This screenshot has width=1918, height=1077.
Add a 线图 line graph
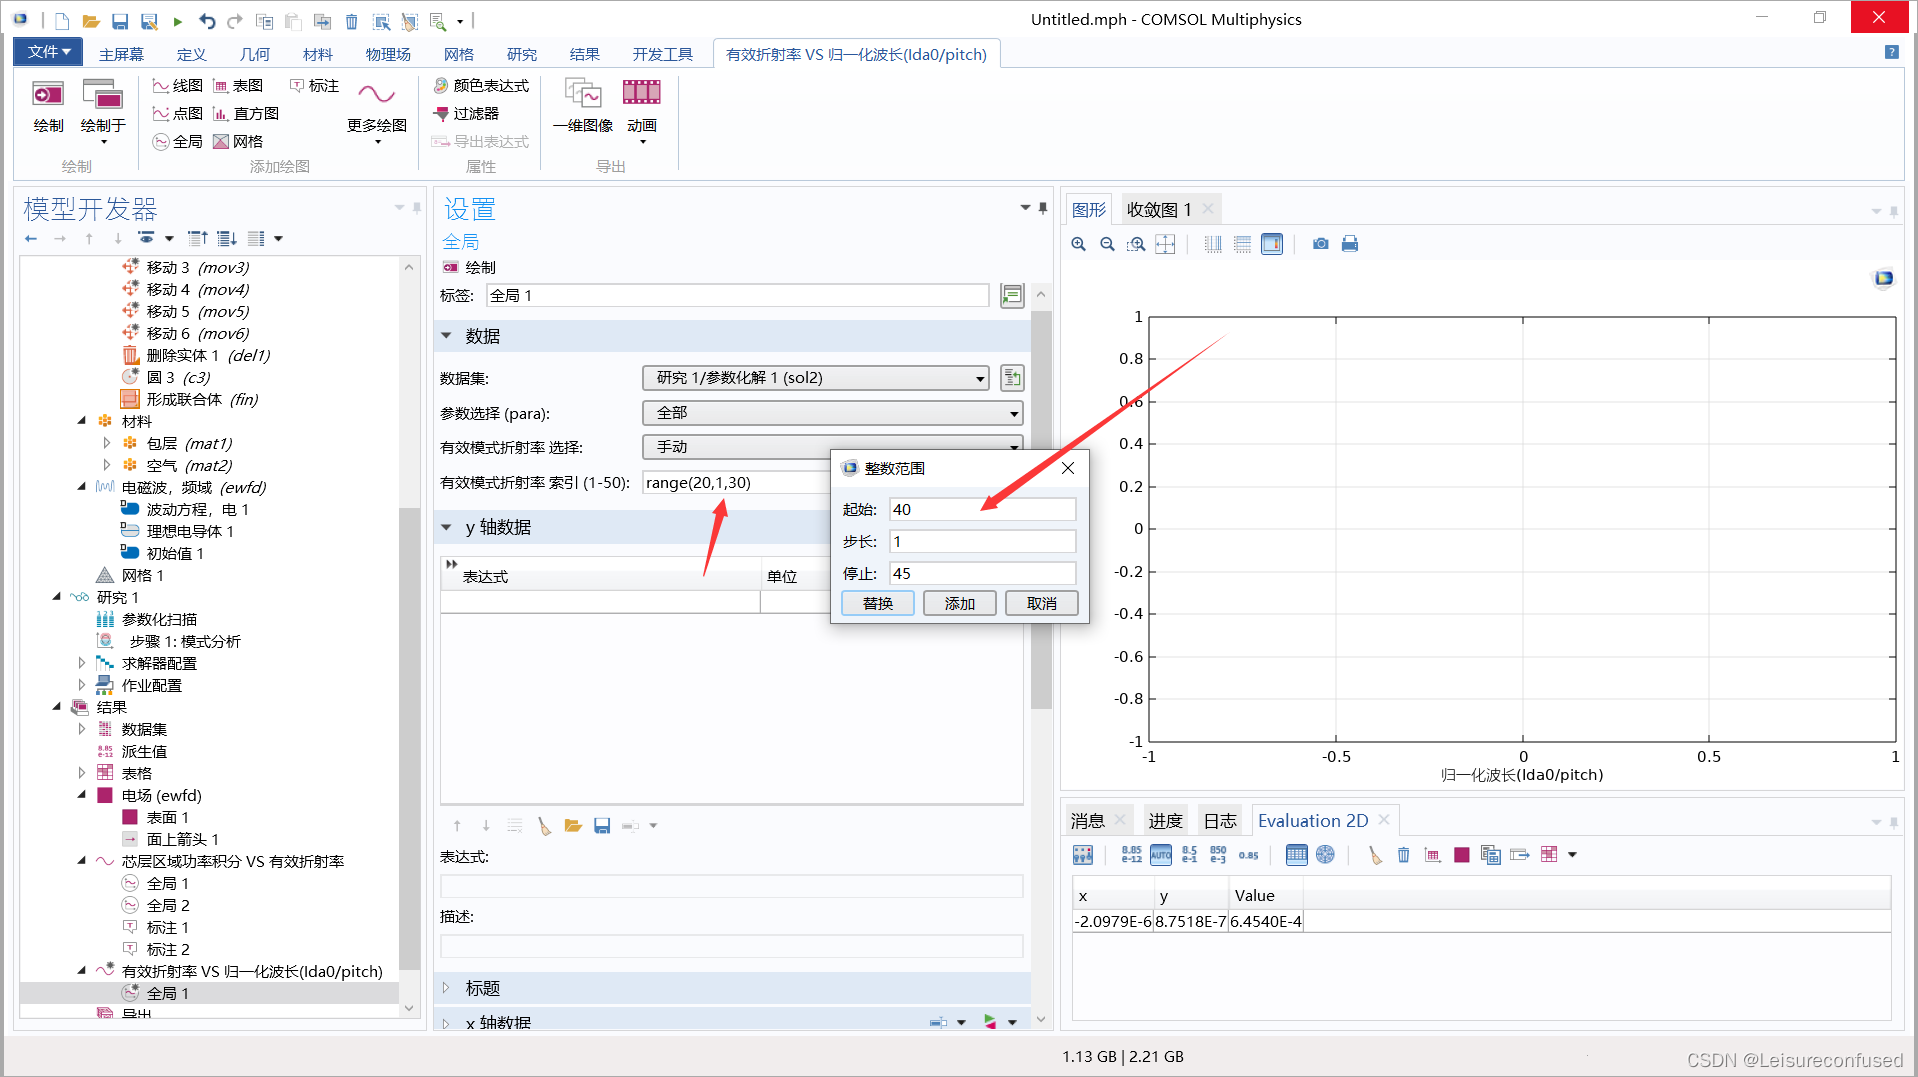(x=177, y=86)
